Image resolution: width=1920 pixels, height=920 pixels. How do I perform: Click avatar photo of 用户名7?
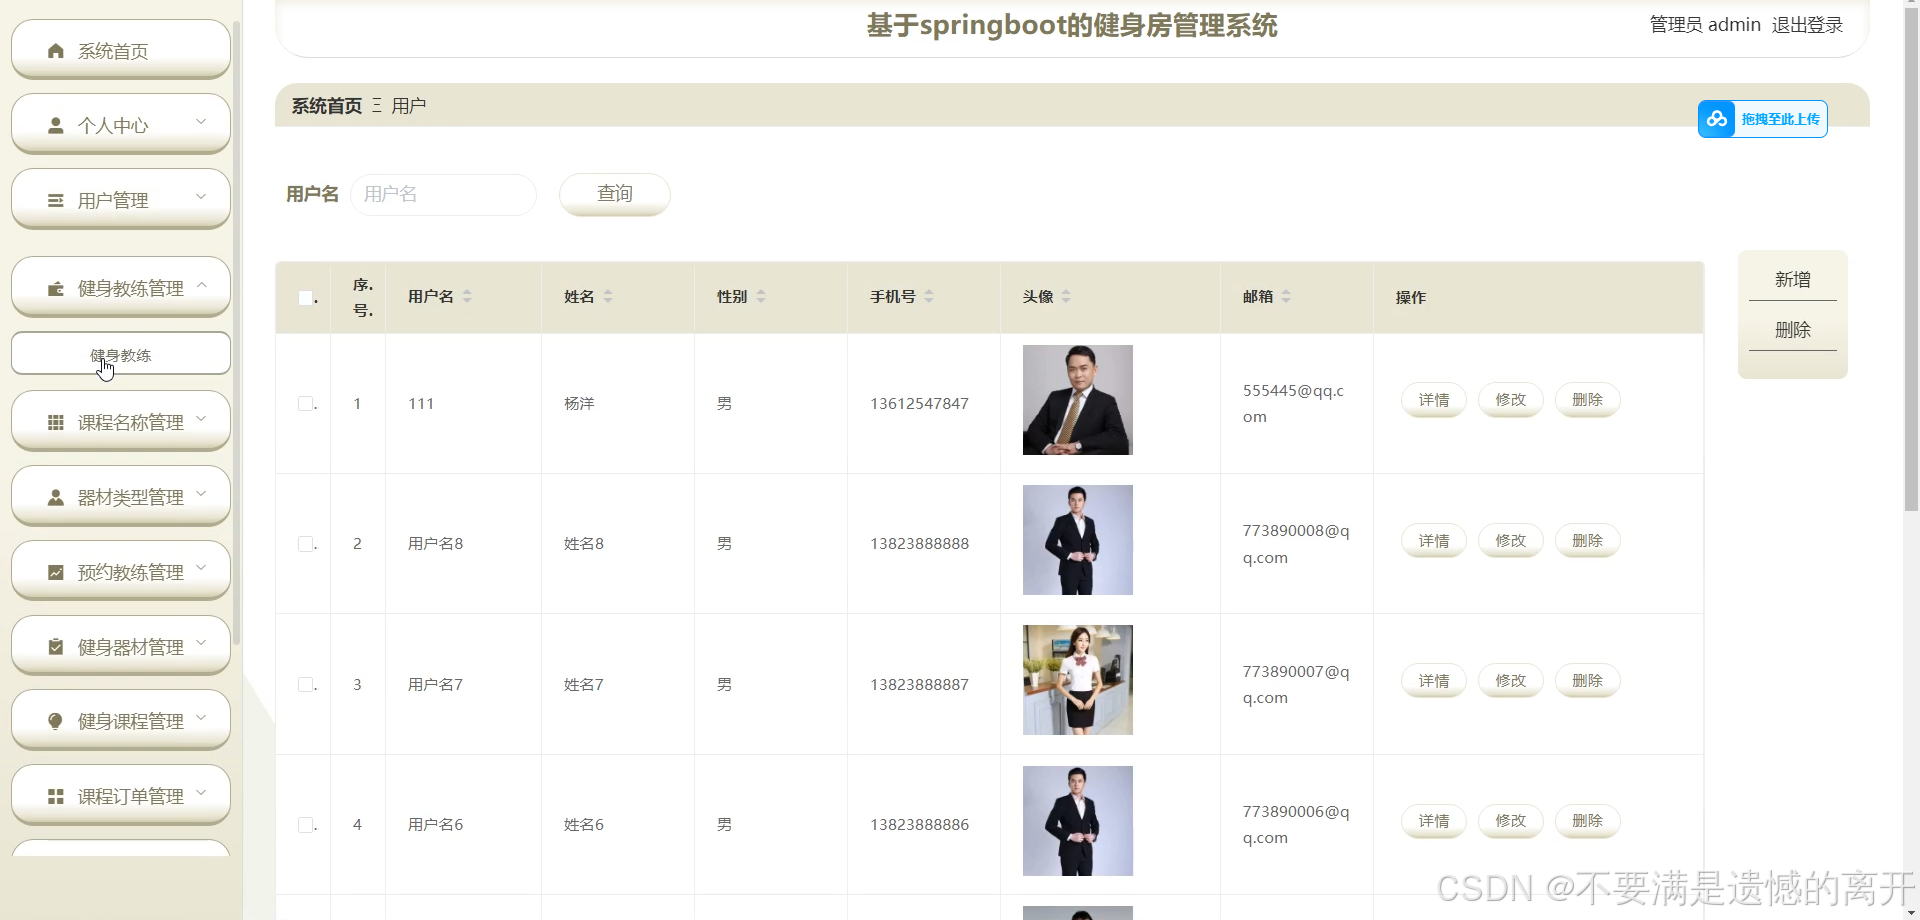(x=1078, y=680)
